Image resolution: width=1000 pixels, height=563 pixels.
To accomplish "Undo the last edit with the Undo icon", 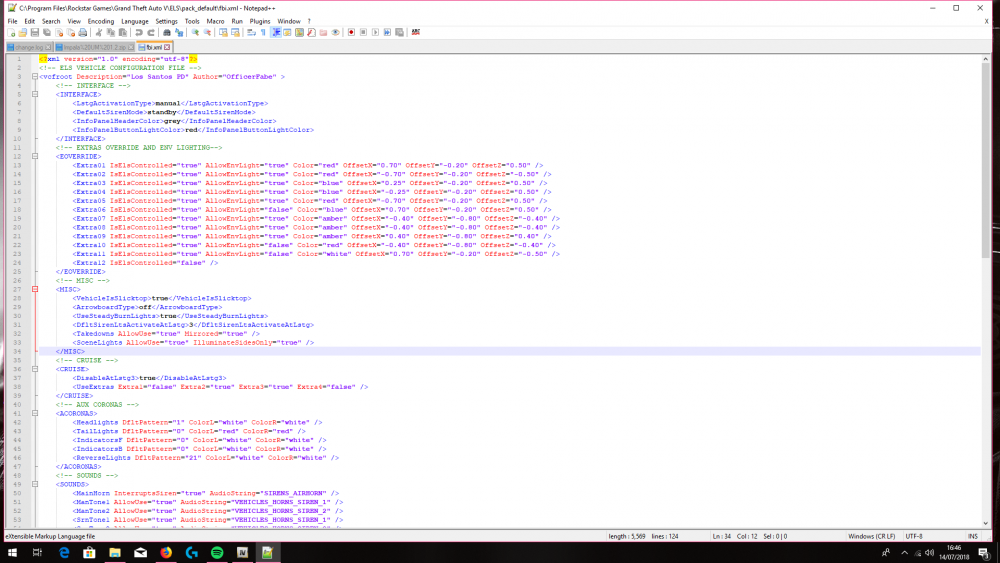I will pos(139,33).
